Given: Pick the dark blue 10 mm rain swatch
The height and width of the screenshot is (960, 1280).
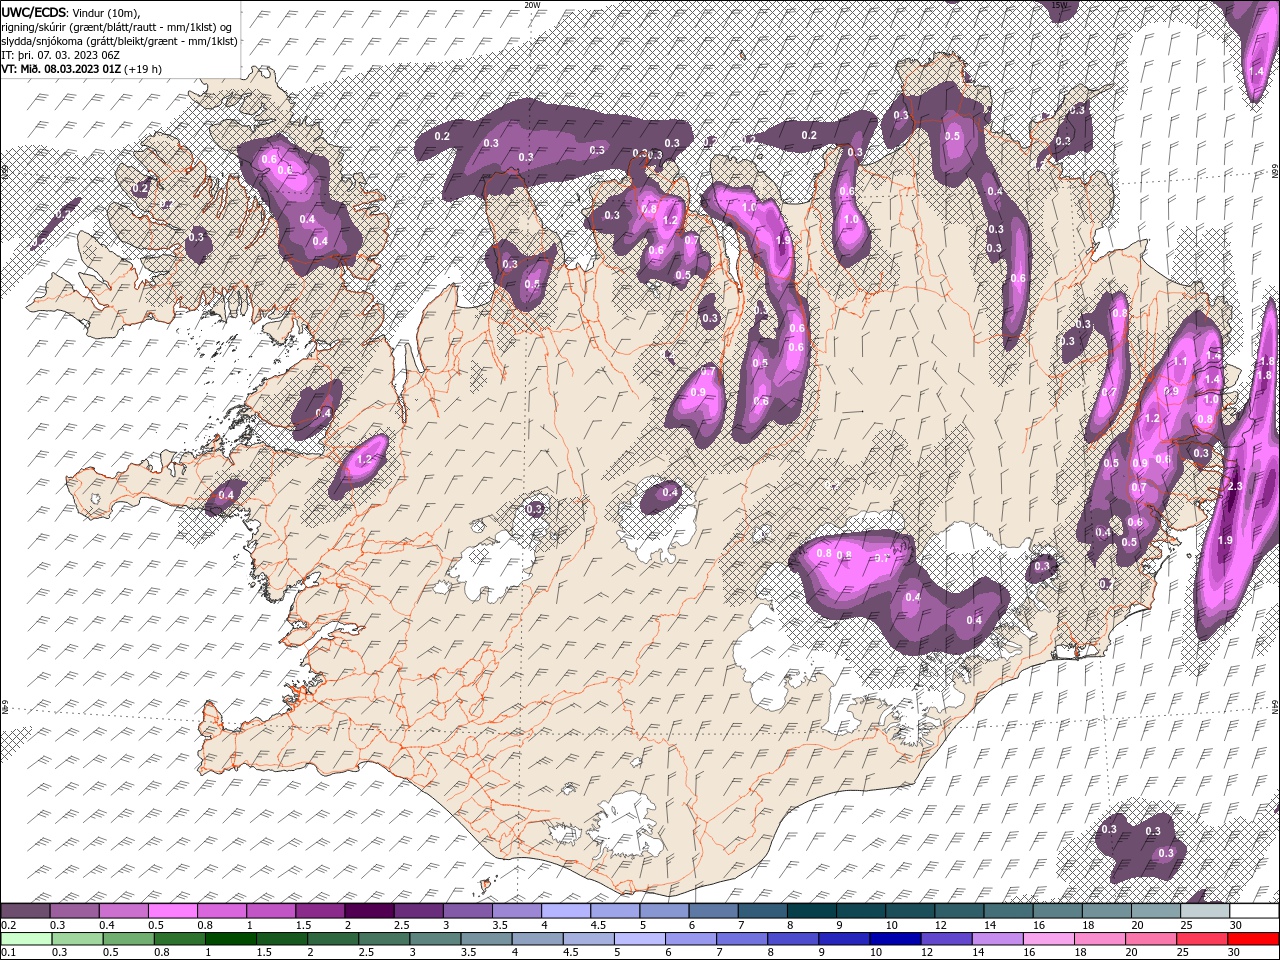Looking at the screenshot, I should 894,939.
